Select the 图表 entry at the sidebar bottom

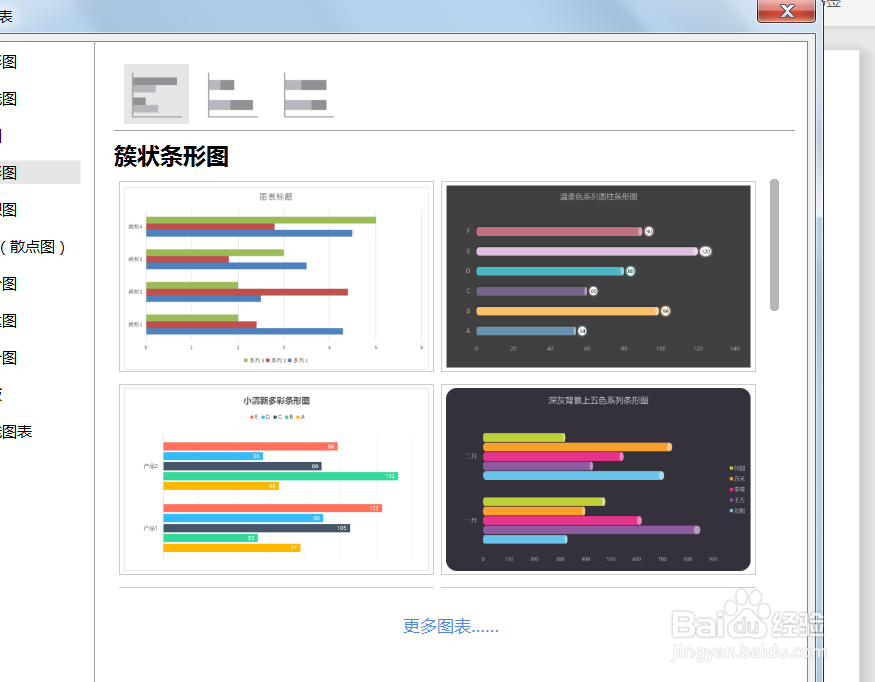coord(16,431)
